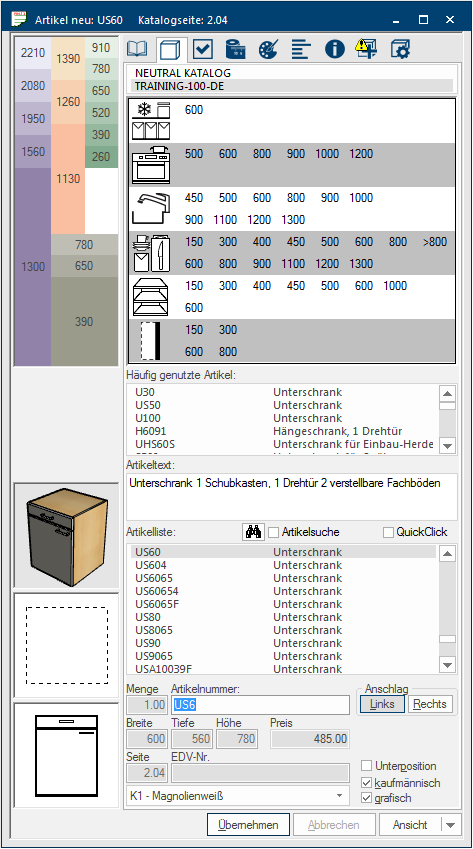Expand the Ansicht button dropdown arrow

tap(451, 825)
